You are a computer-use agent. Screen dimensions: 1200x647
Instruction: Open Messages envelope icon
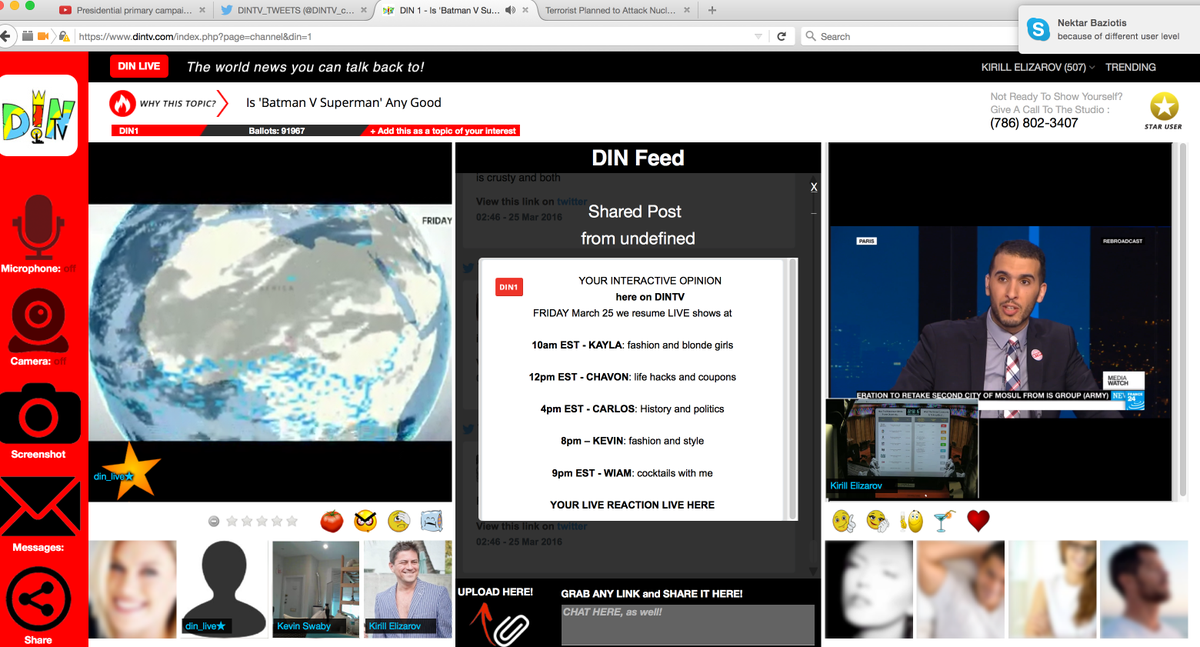(39, 507)
